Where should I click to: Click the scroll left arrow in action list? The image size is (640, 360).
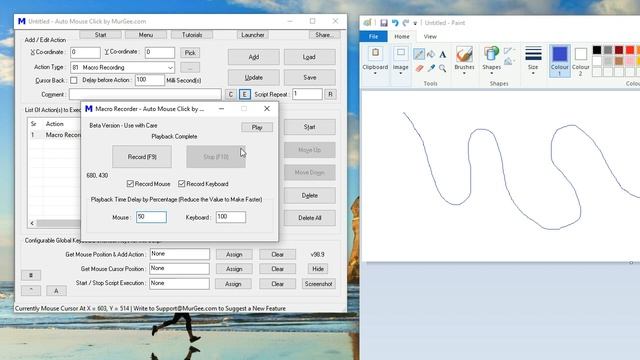tap(32, 223)
